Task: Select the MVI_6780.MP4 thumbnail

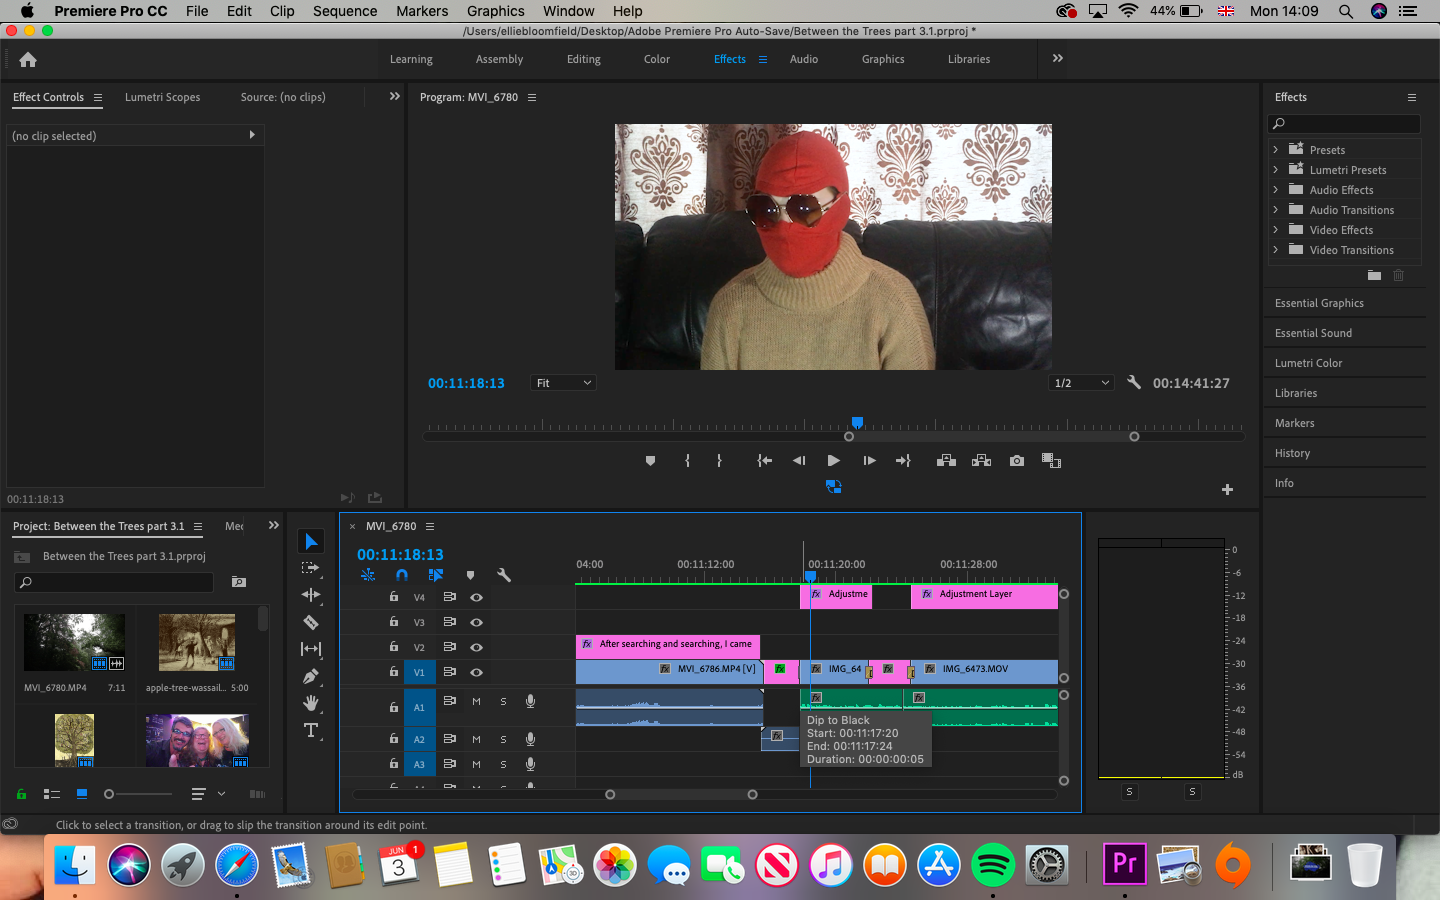Action: [x=75, y=642]
